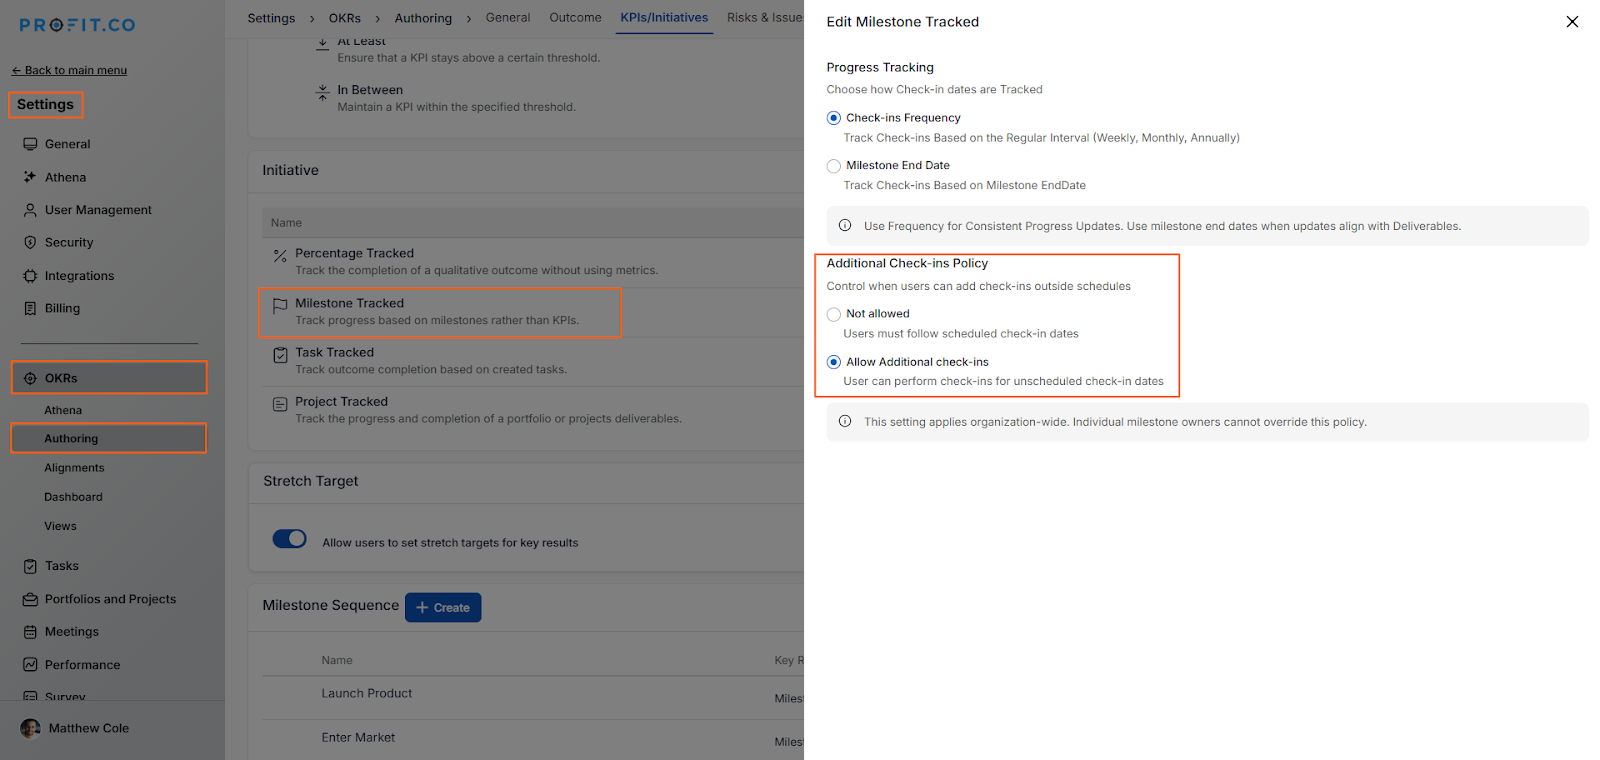Click OKRs in the breadcrumb

(x=345, y=18)
